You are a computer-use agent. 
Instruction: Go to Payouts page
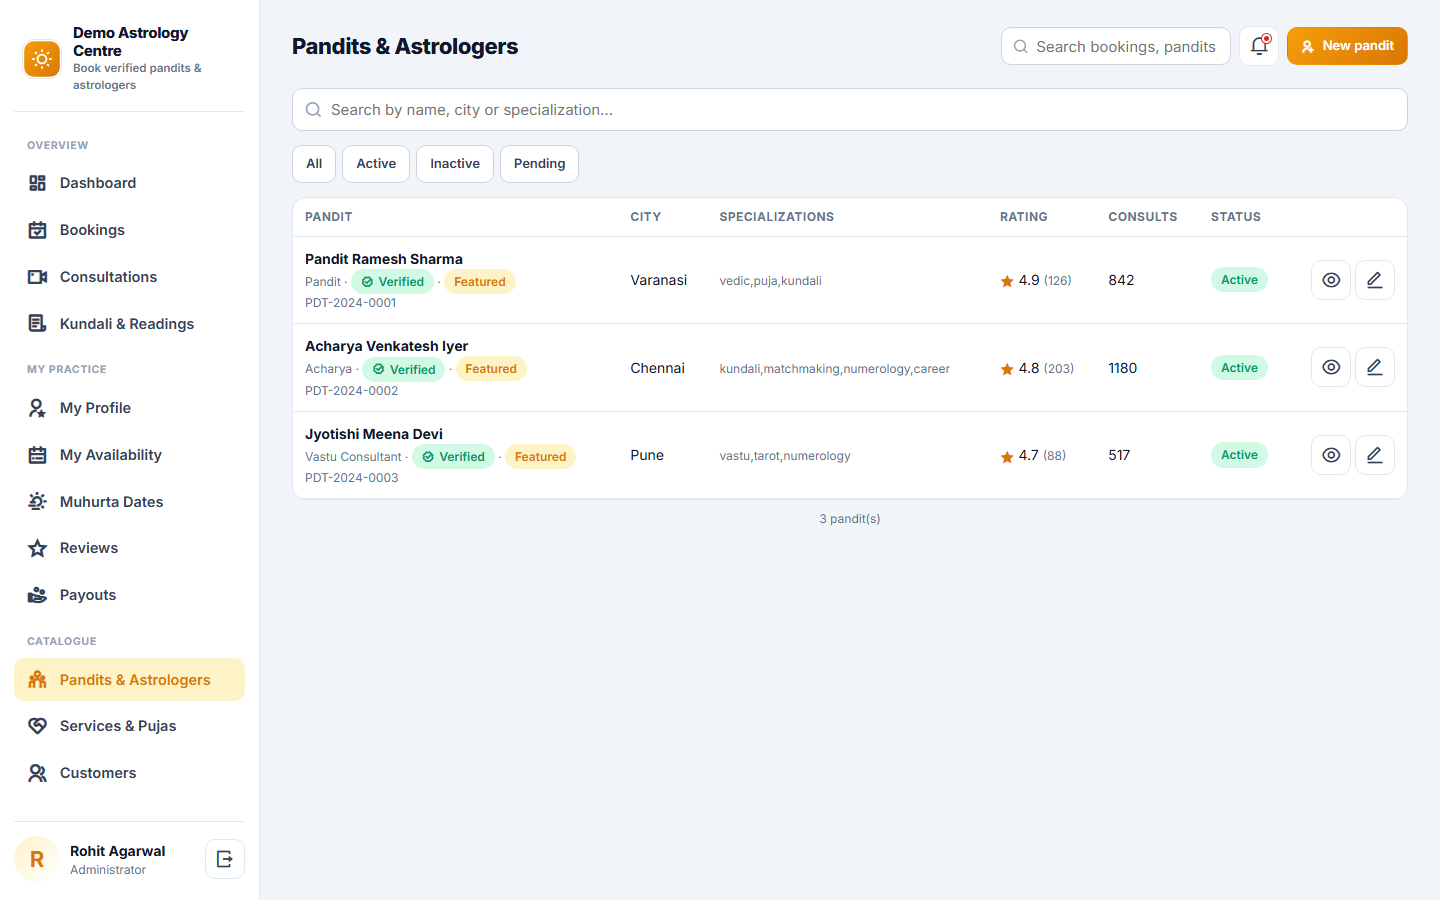[130, 595]
